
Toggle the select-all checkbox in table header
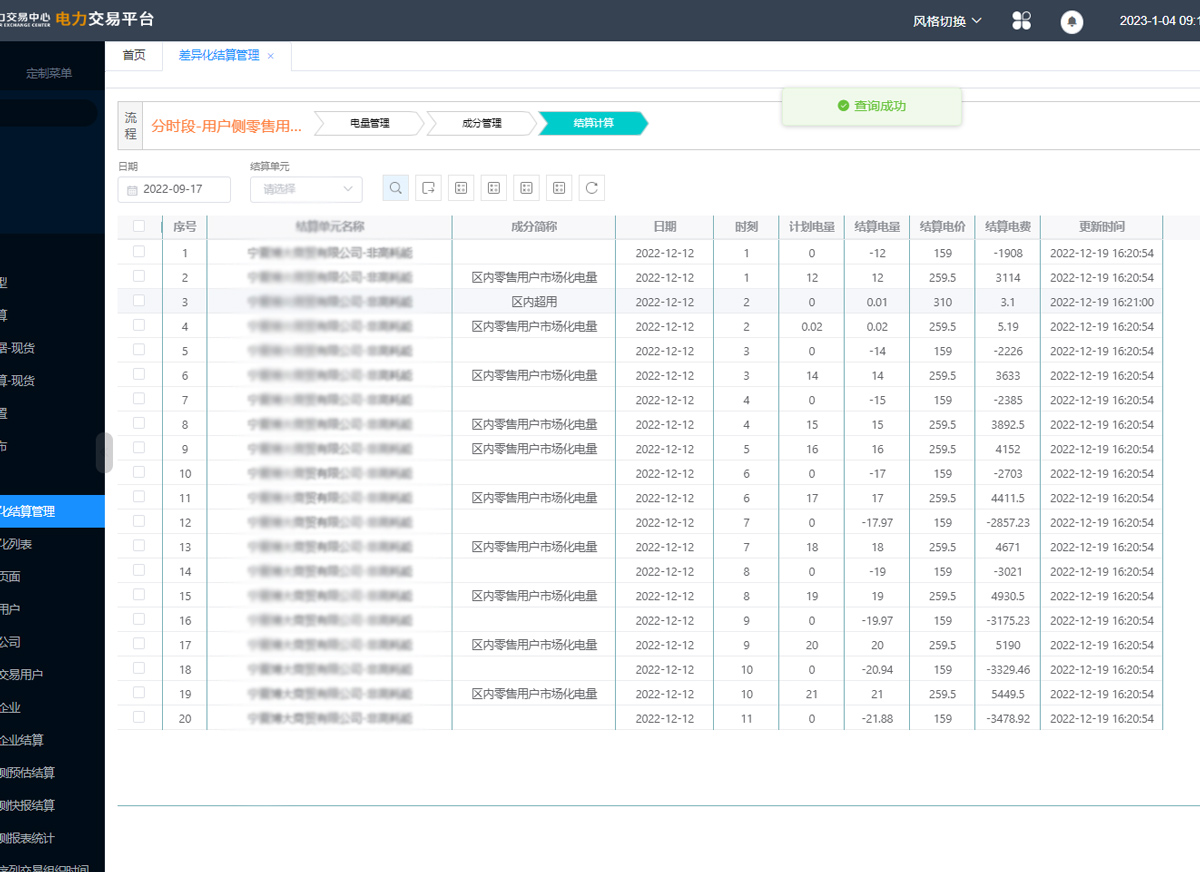(139, 226)
